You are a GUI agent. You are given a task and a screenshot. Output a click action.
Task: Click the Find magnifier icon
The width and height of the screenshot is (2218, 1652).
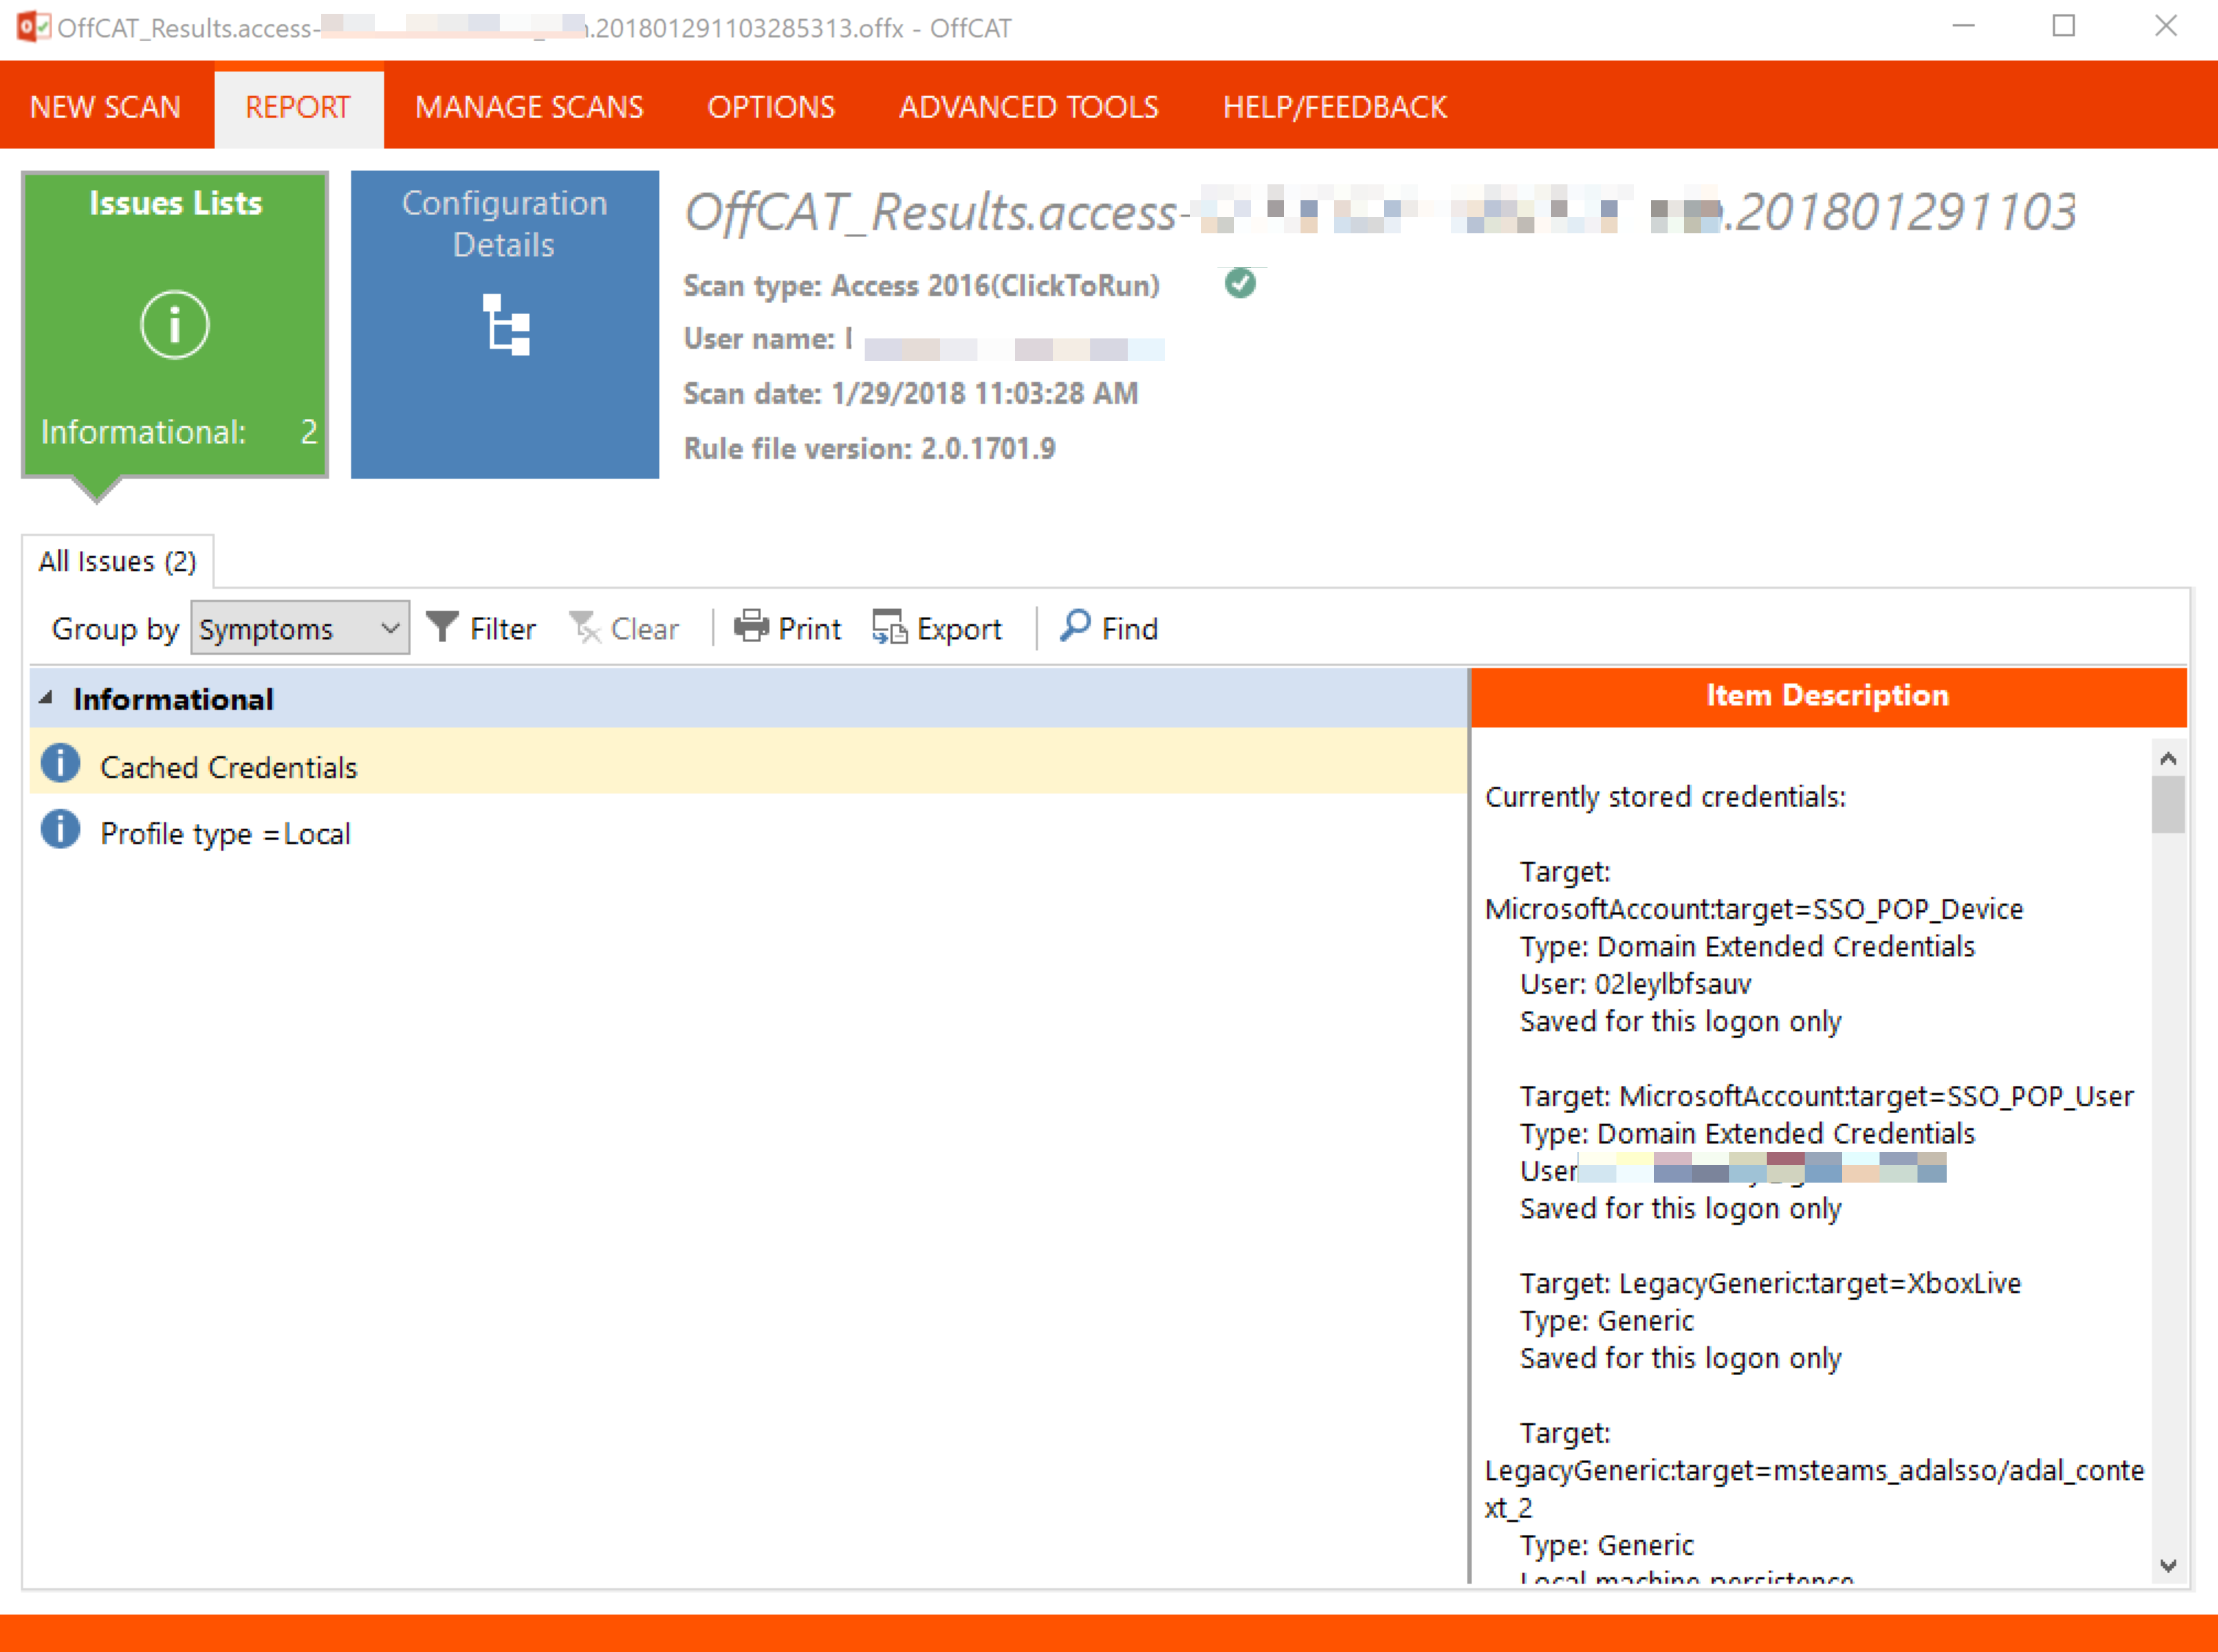coord(1075,626)
